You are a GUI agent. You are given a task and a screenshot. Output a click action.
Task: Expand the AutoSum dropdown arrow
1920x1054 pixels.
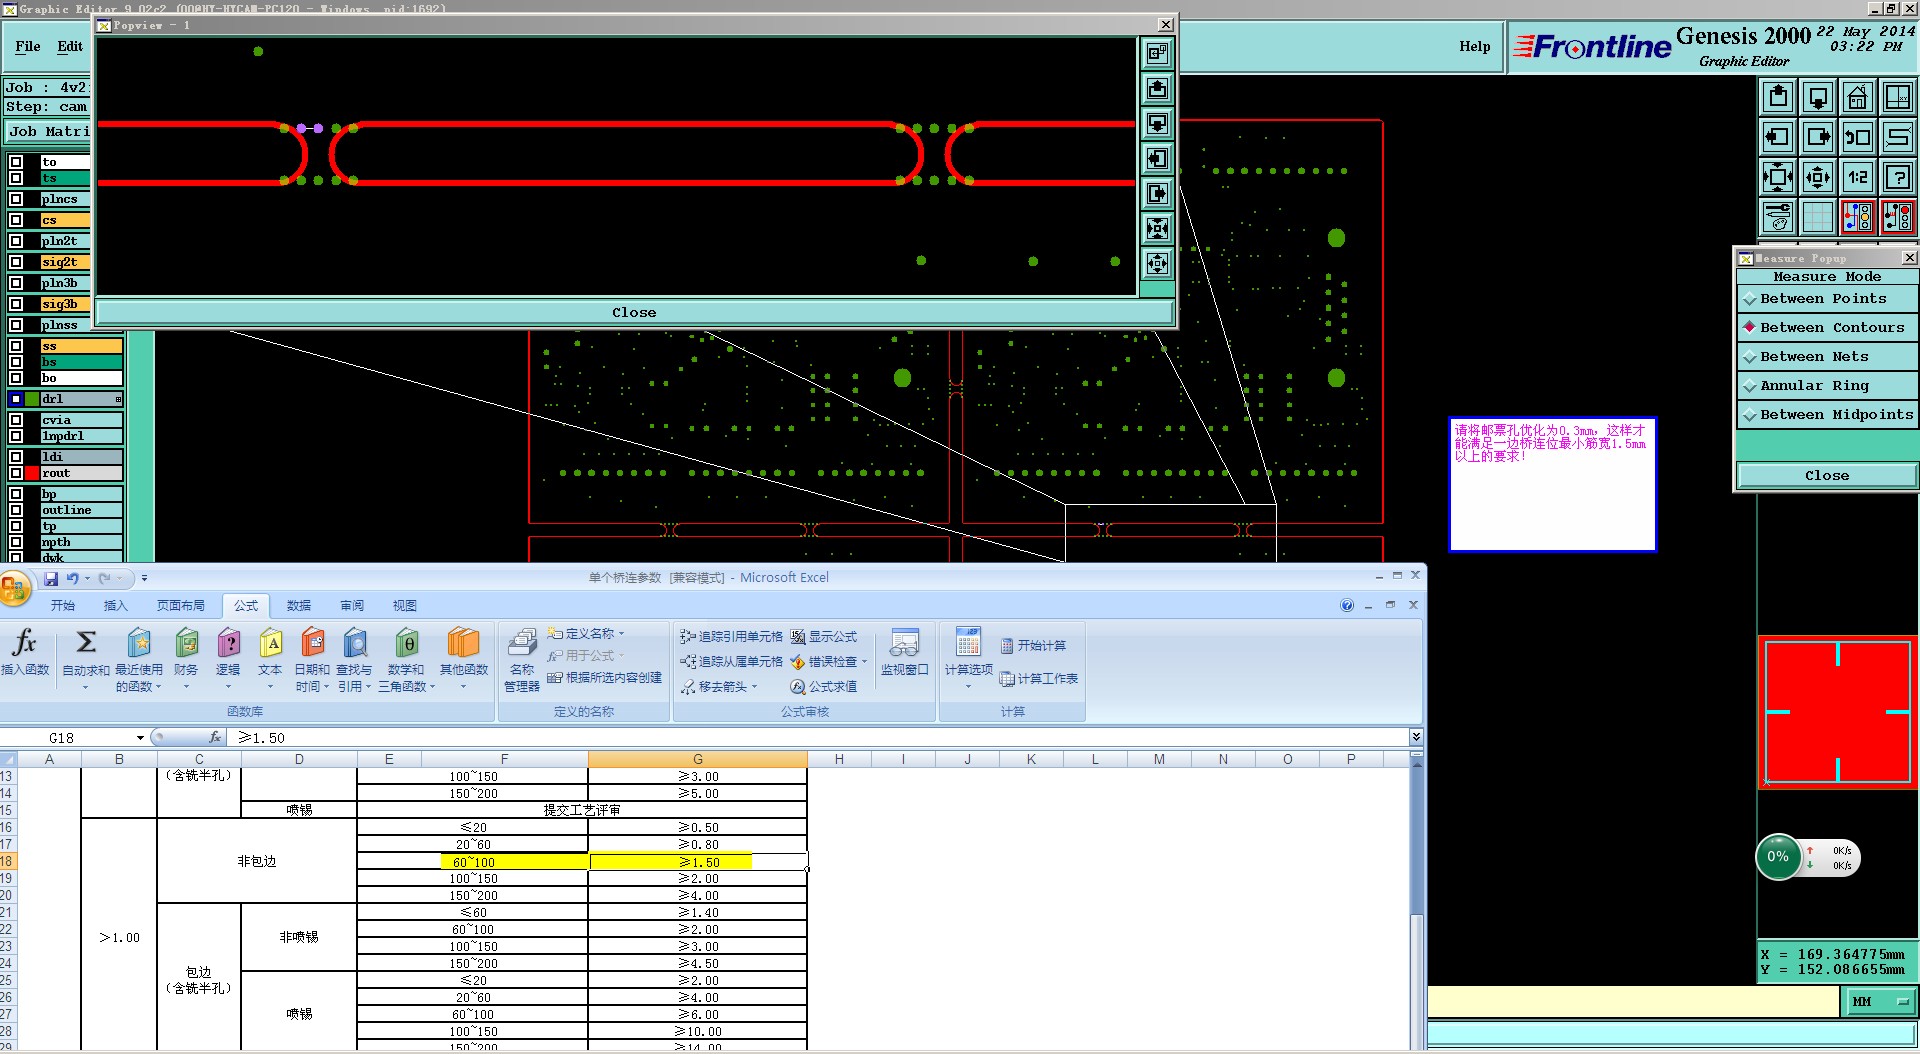tap(85, 687)
